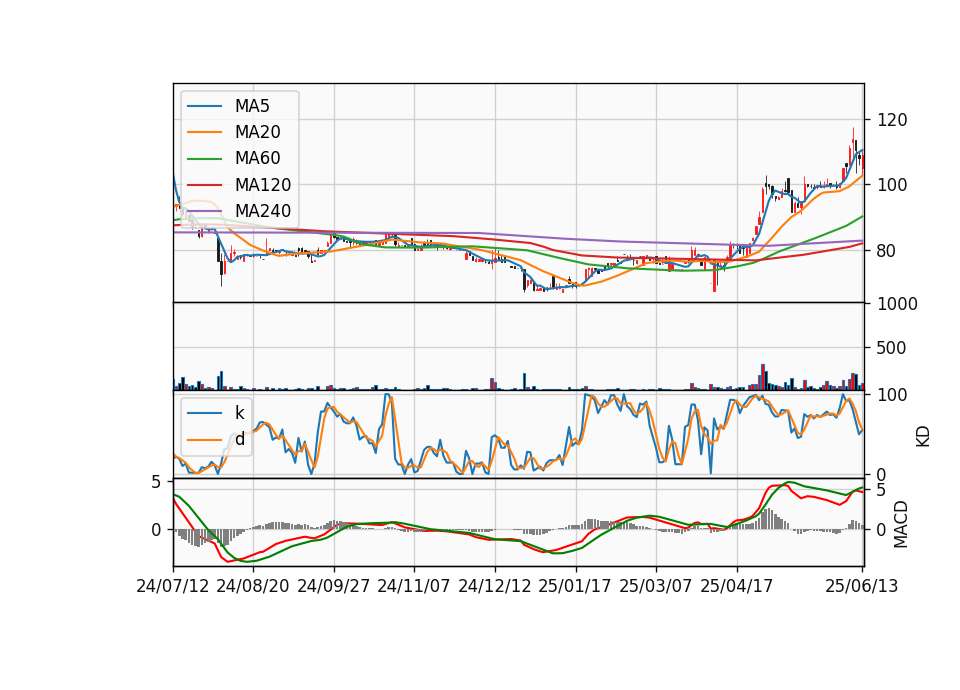Click the MACD axis title

point(901,524)
